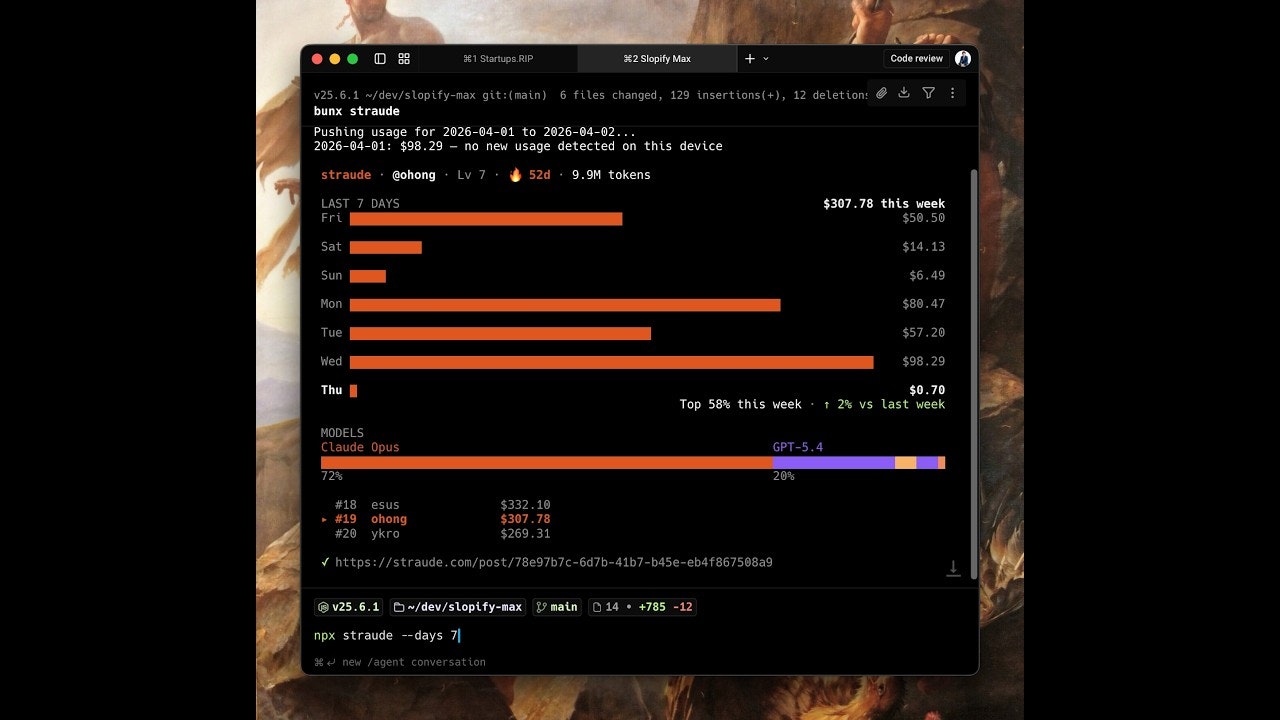Switch to the Startups.RIP tab
The image size is (1280, 720).
pos(498,59)
